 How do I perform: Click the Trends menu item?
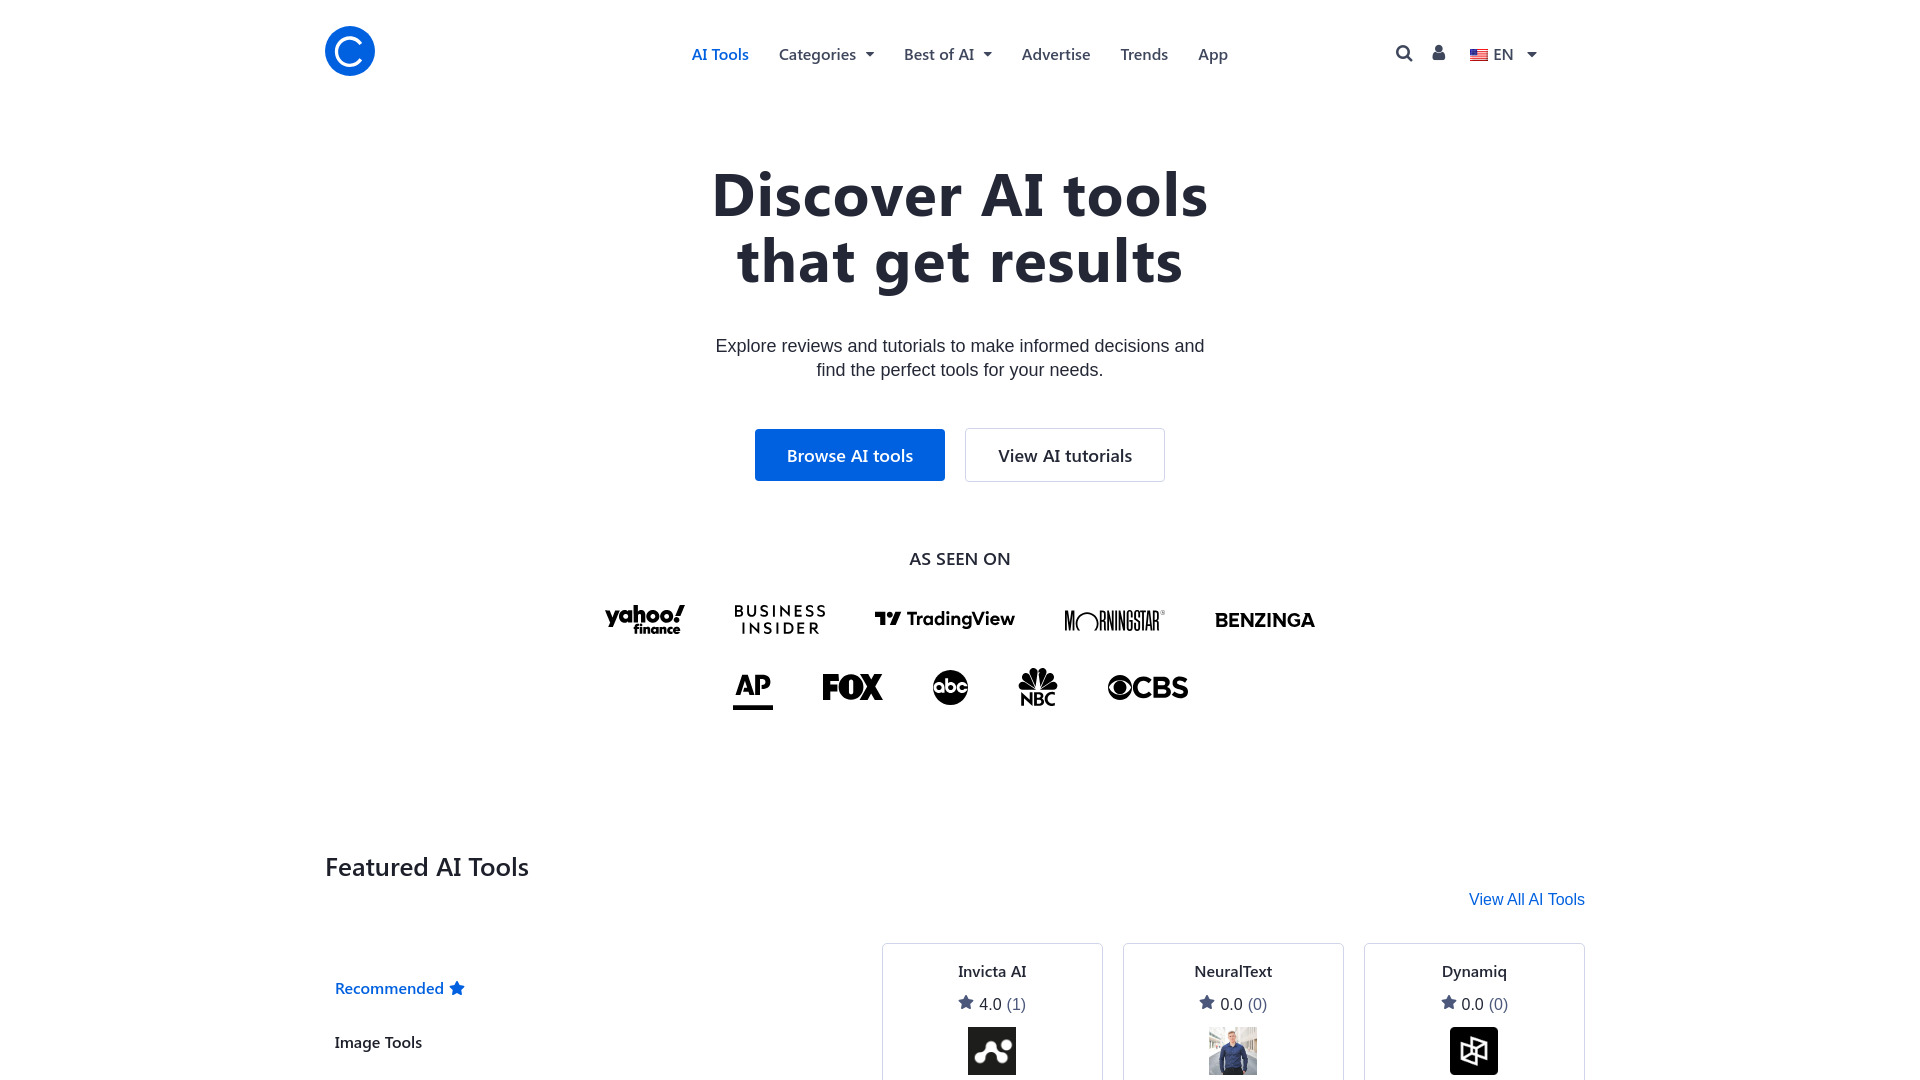(x=1143, y=54)
